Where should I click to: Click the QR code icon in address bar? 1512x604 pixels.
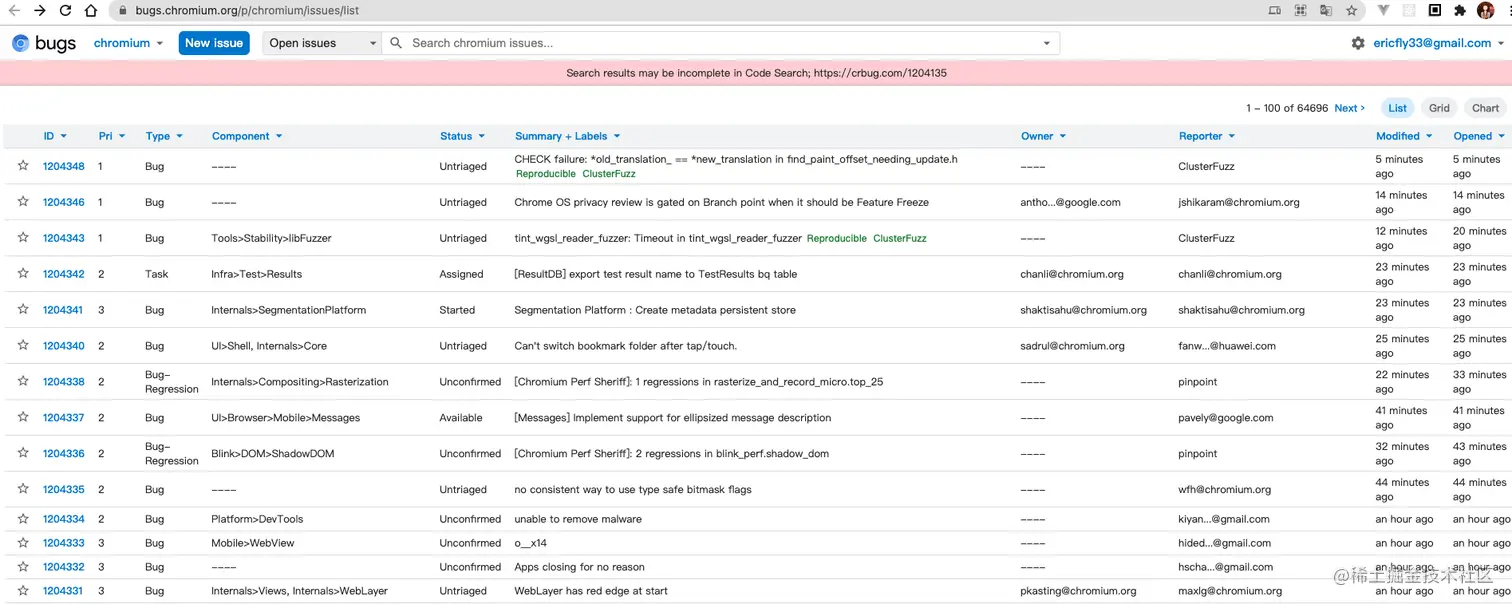1300,11
